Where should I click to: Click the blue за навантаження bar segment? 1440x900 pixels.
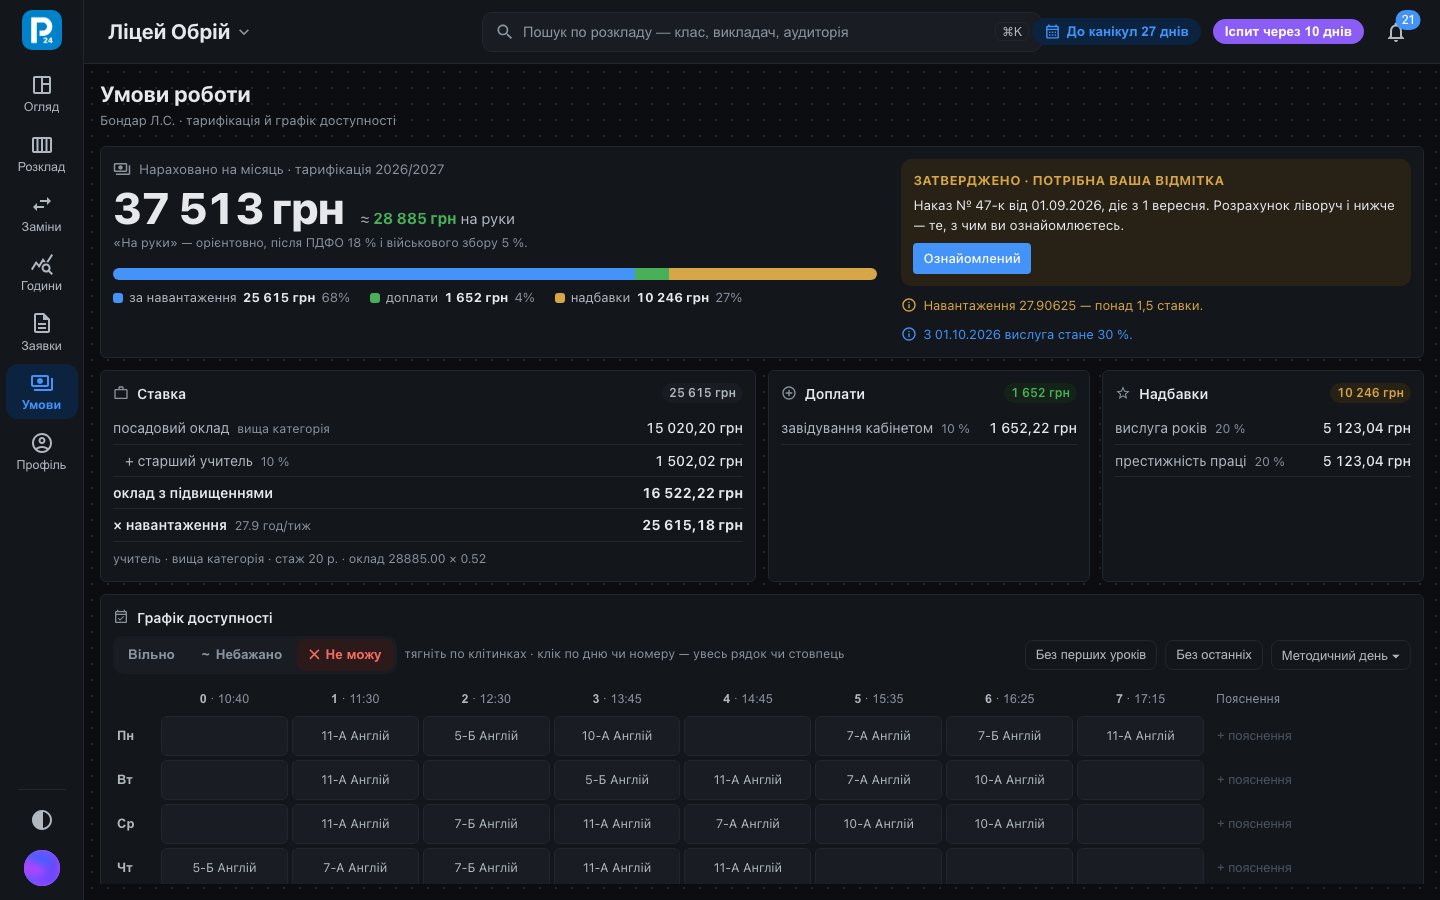(374, 273)
